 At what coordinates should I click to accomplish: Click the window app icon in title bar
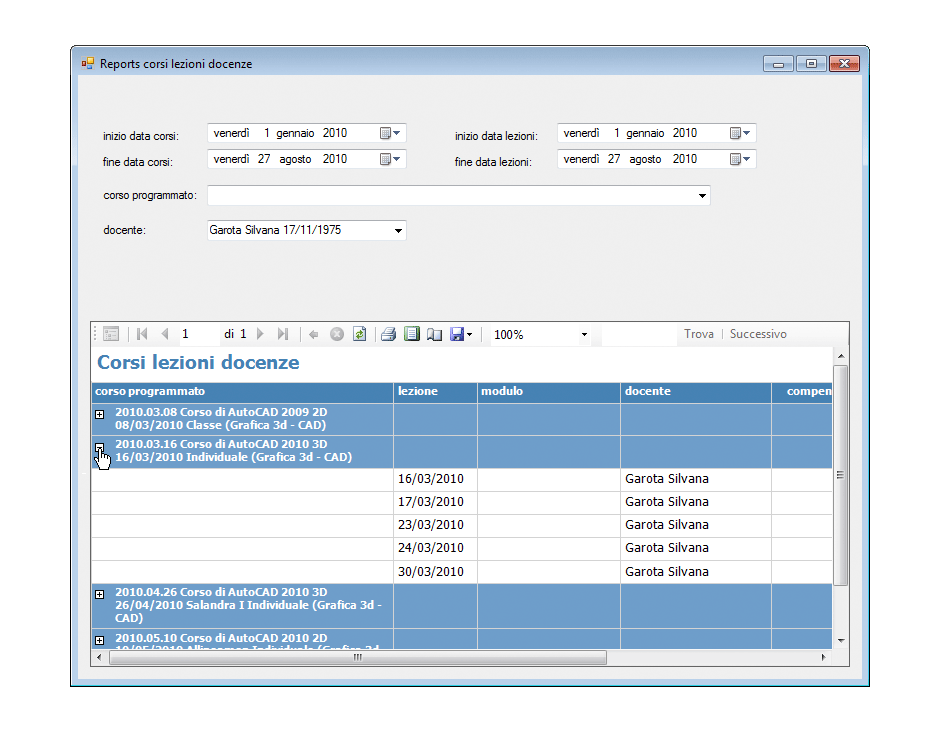click(x=88, y=64)
